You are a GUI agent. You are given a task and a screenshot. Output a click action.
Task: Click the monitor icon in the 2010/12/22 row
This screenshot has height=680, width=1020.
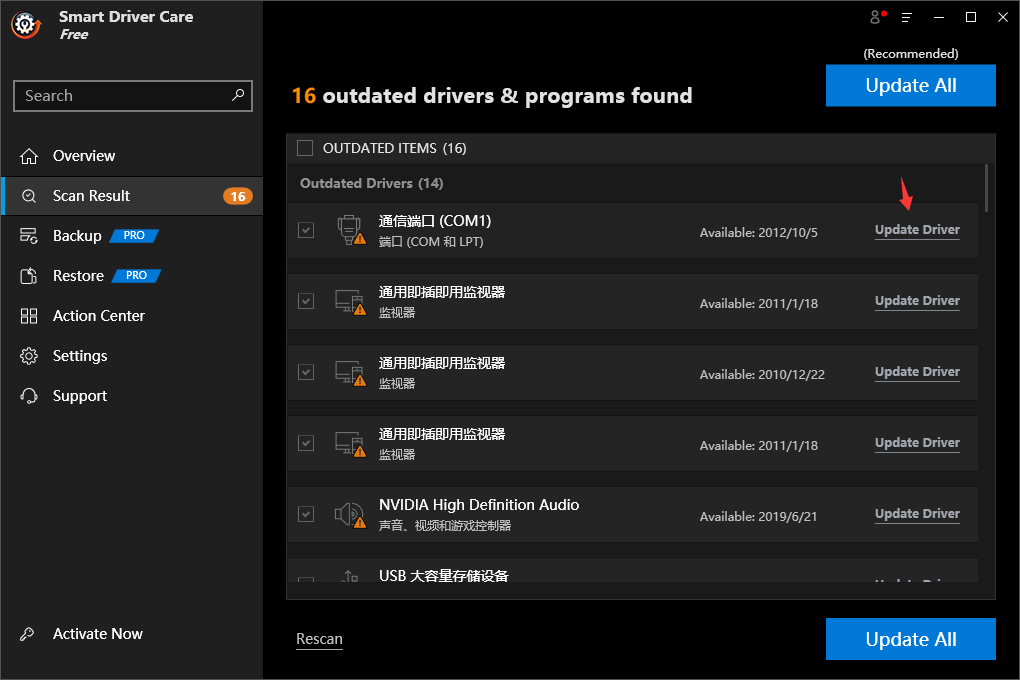pos(350,373)
